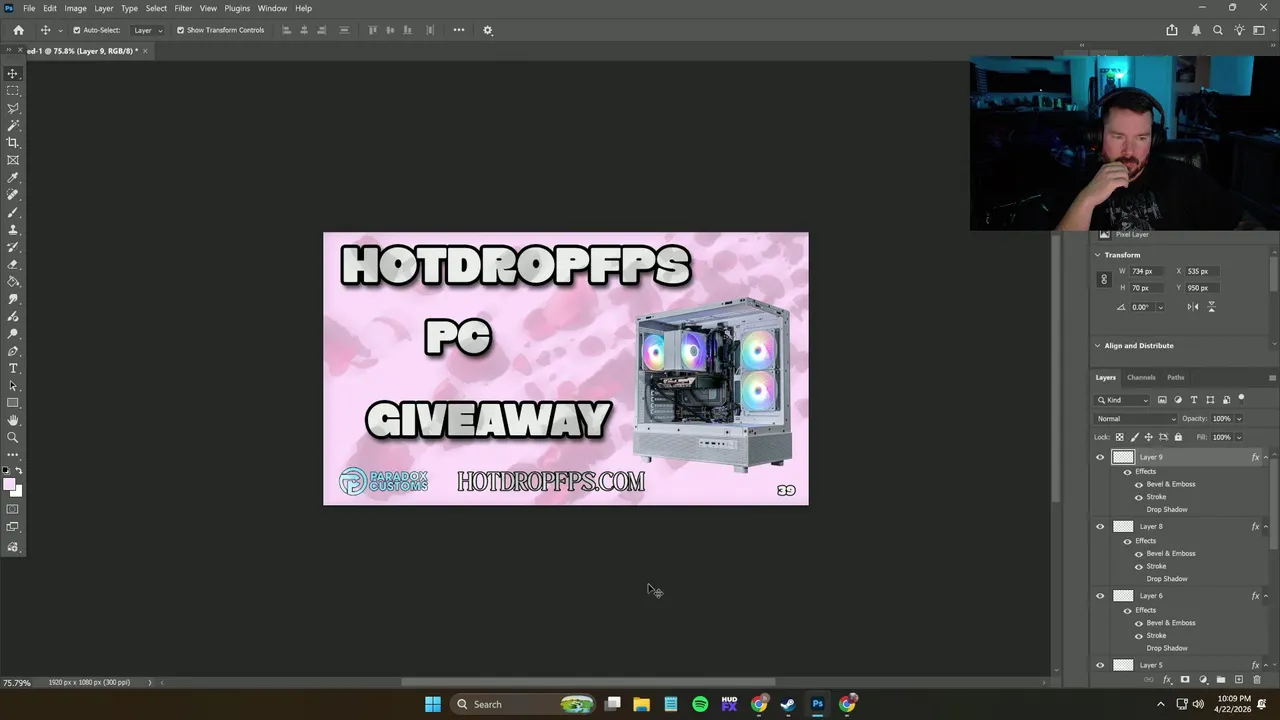
Task: Select the Spot Healing Brush tool
Action: [x=13, y=195]
